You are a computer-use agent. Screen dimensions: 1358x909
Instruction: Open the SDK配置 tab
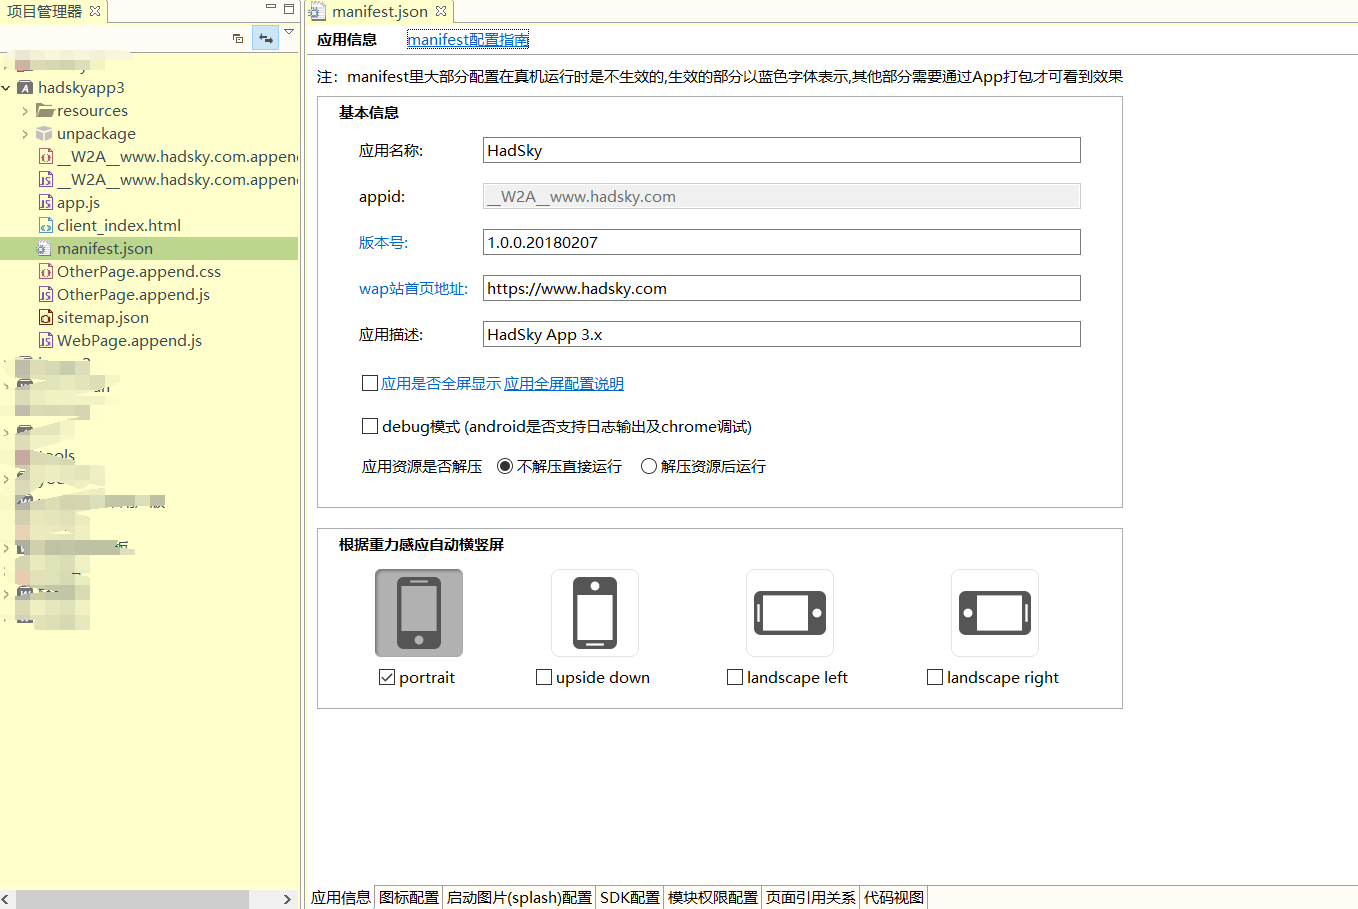point(630,898)
